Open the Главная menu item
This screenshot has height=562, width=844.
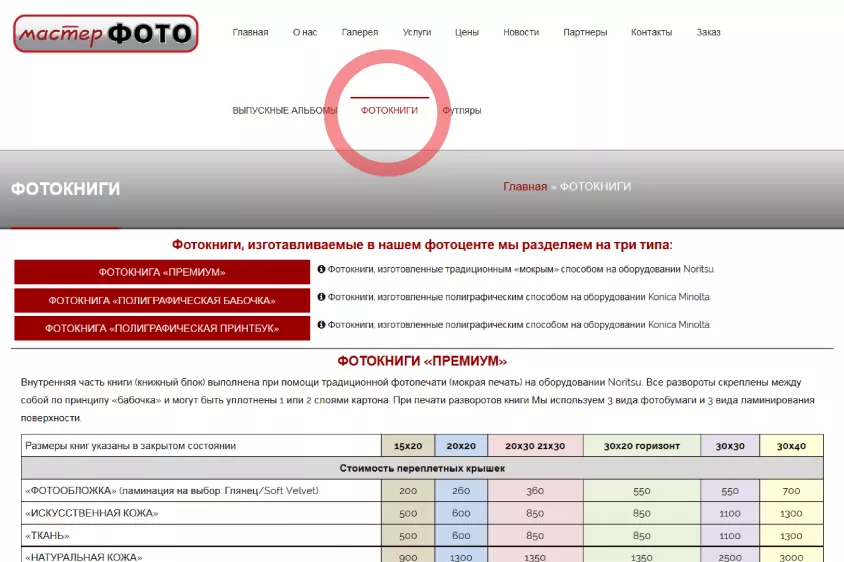click(250, 32)
